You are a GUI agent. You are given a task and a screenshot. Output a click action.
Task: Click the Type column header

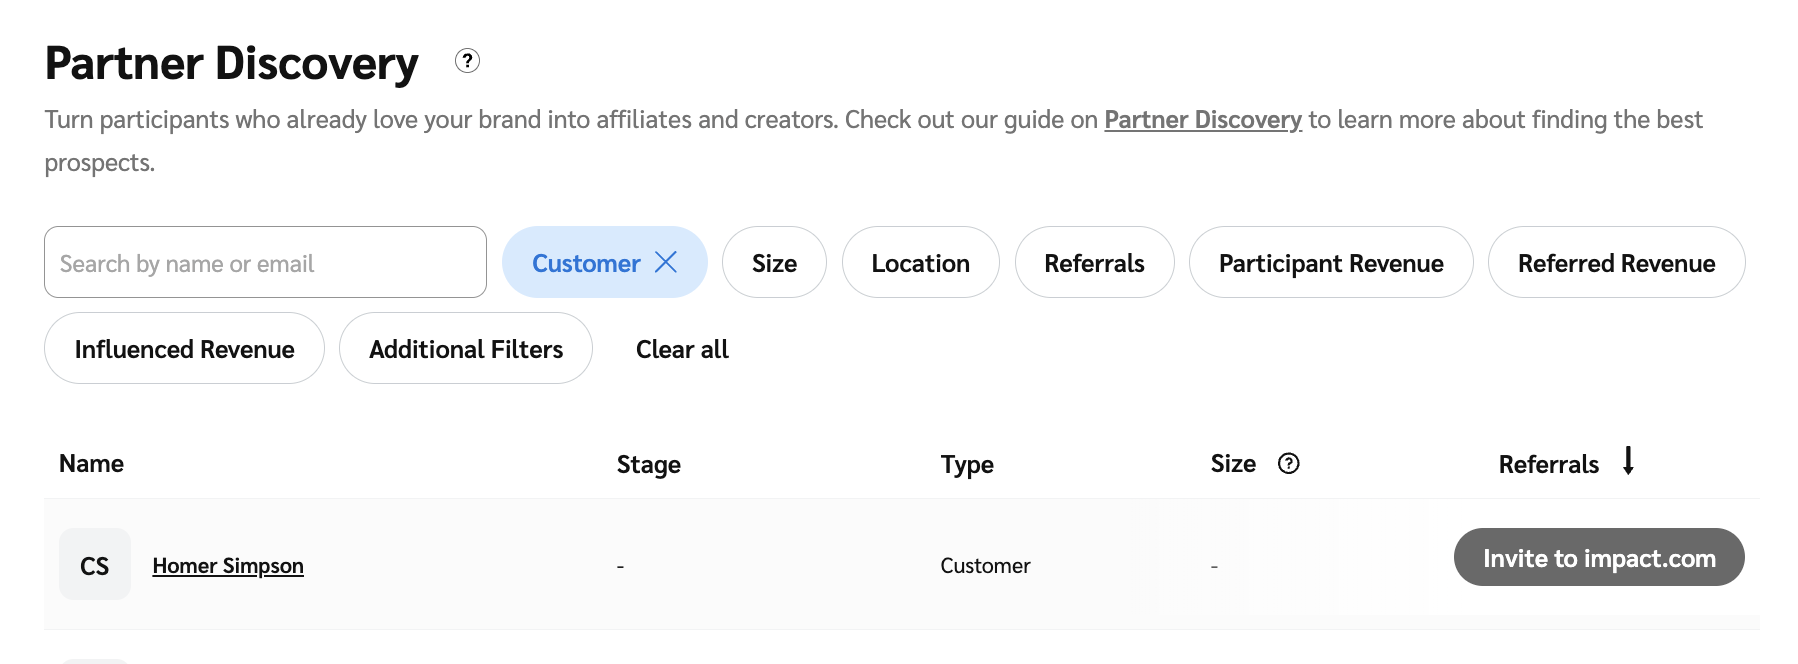(x=966, y=465)
